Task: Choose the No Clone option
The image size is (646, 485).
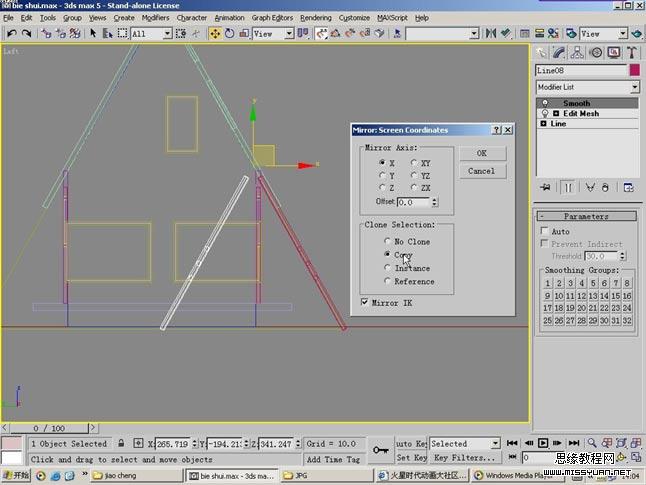Action: pyautogui.click(x=387, y=241)
